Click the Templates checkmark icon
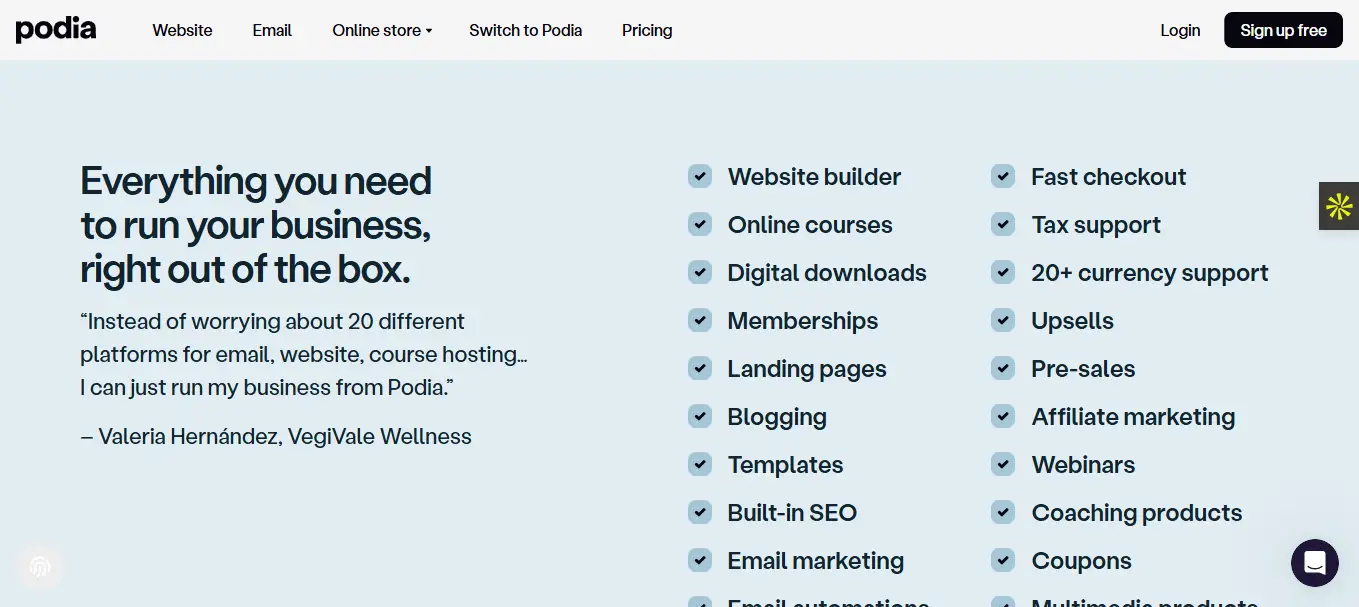 (700, 465)
